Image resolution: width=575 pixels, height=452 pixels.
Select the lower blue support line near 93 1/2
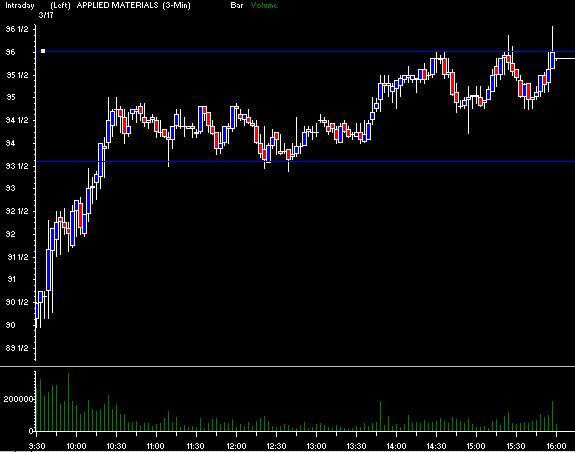point(305,161)
